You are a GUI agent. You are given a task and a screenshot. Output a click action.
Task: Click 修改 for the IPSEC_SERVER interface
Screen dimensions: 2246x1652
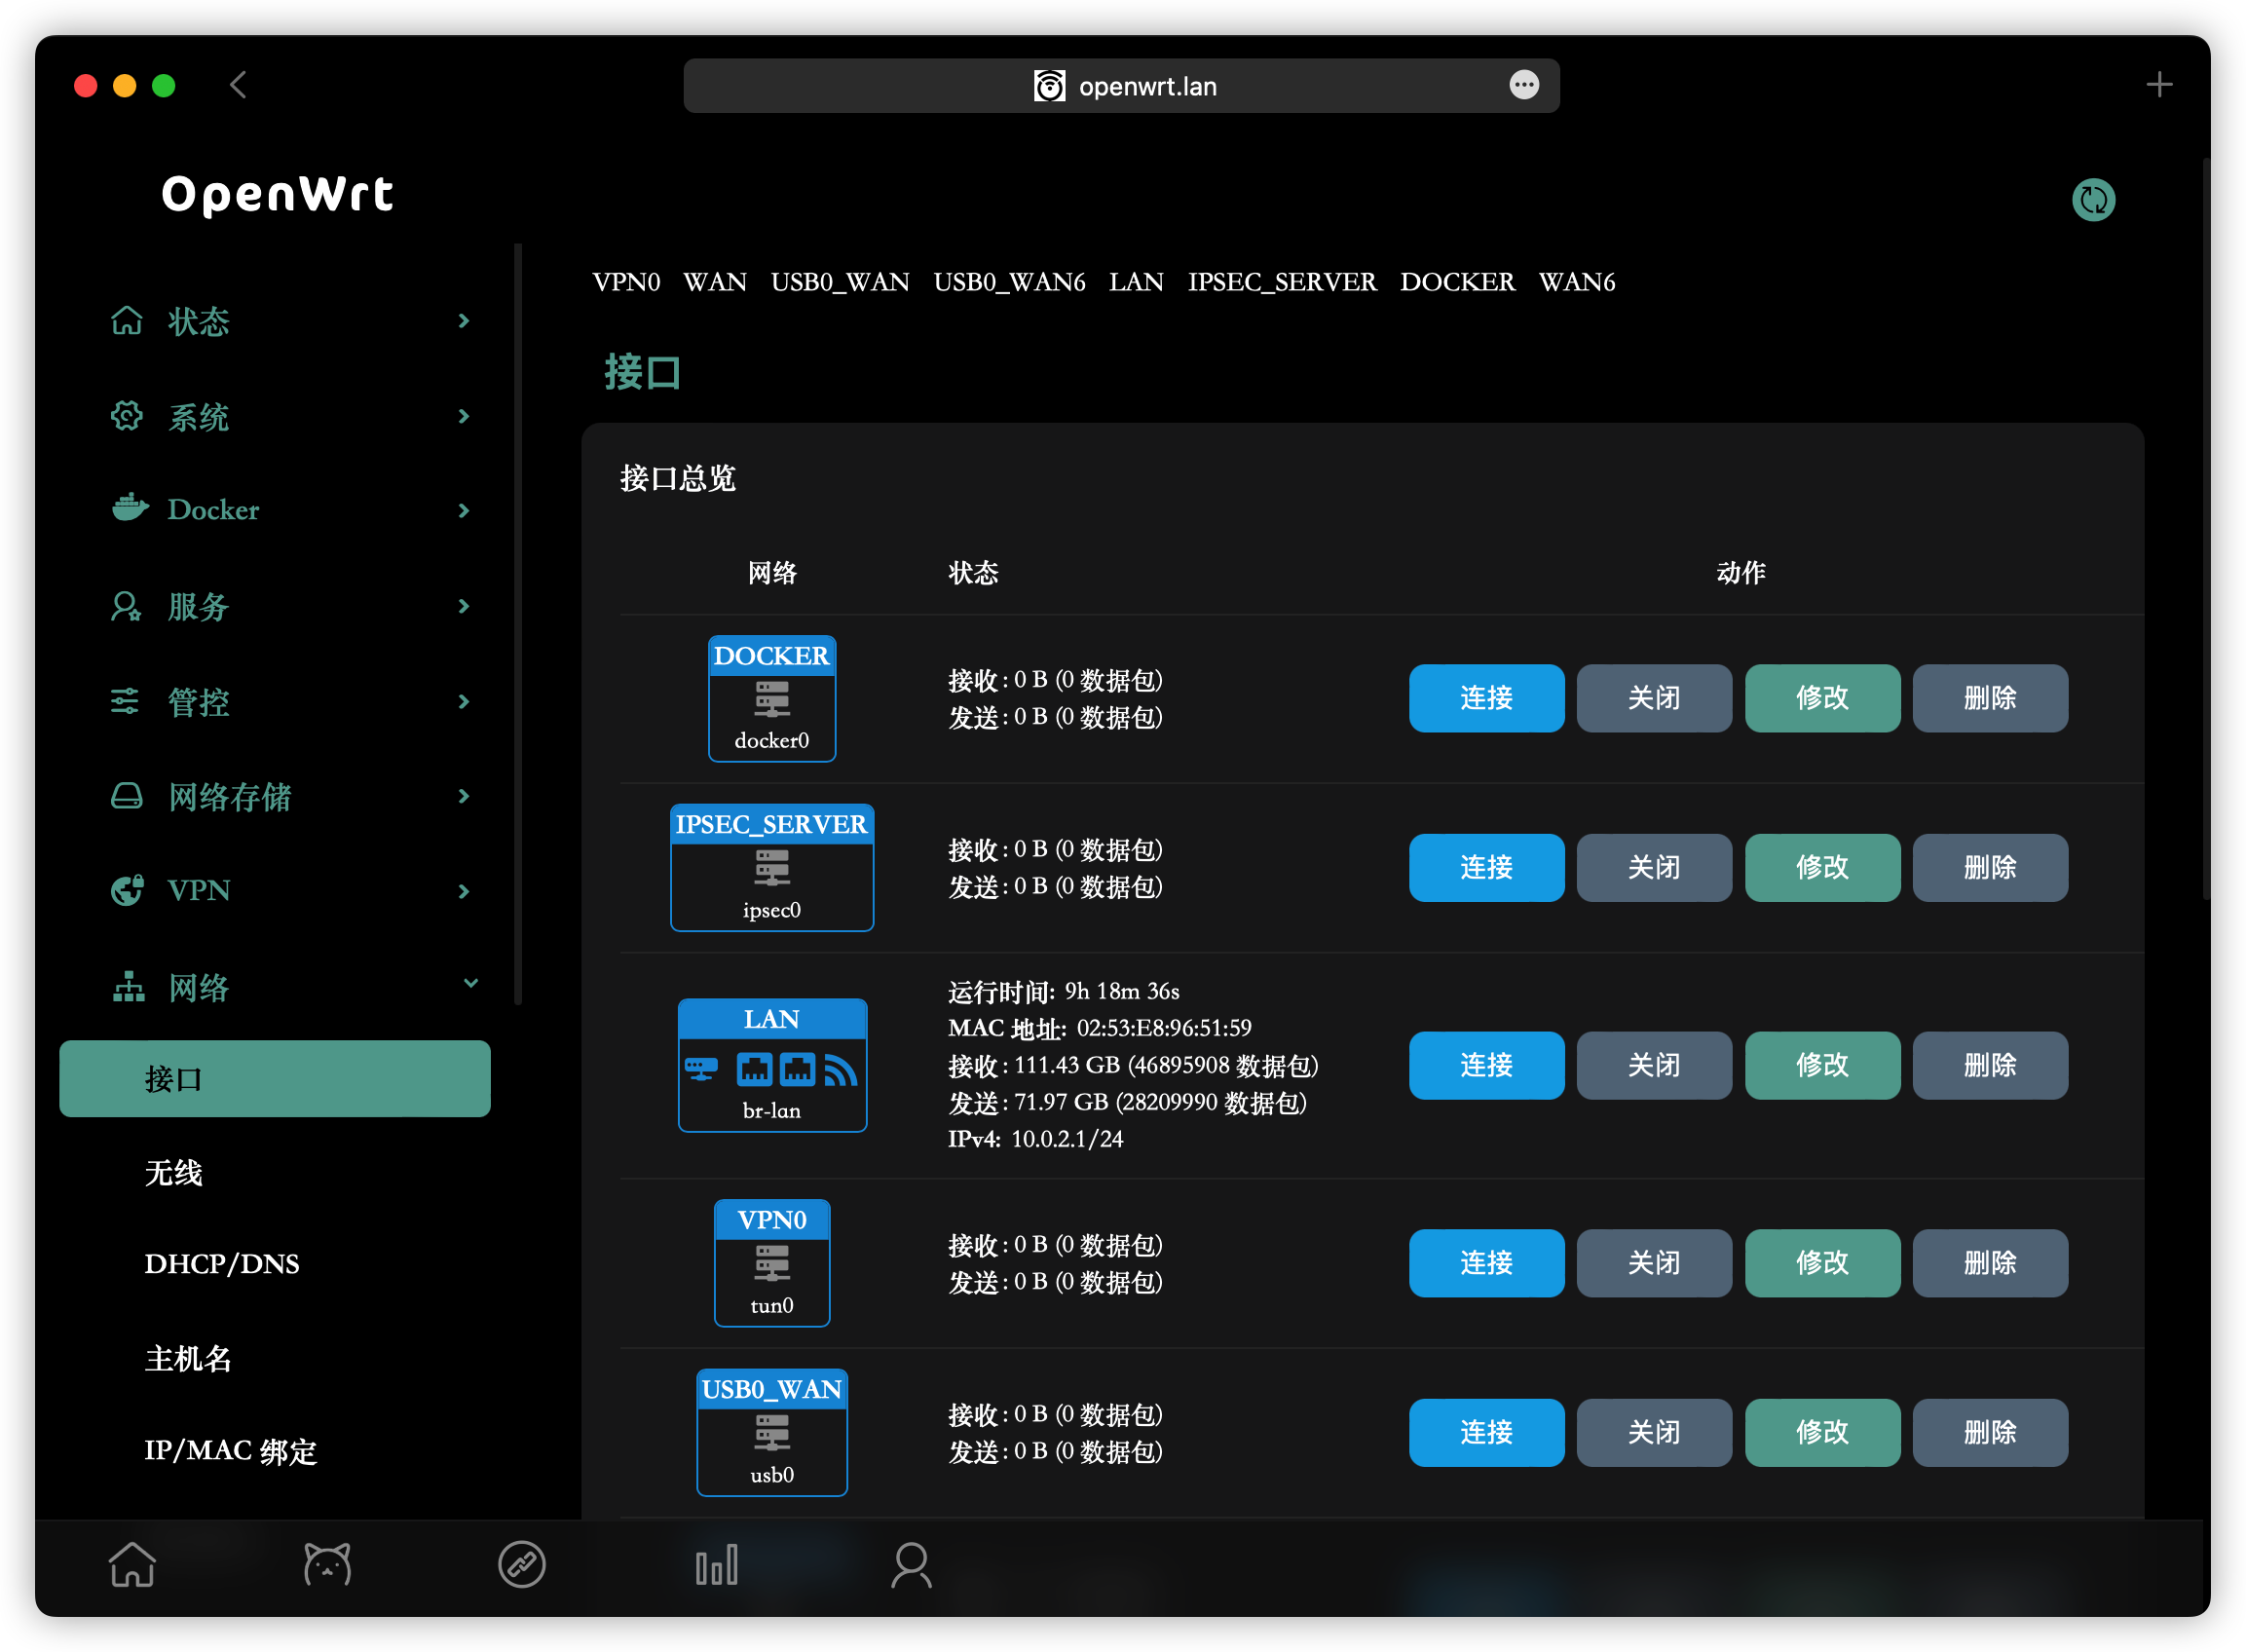(x=1823, y=868)
